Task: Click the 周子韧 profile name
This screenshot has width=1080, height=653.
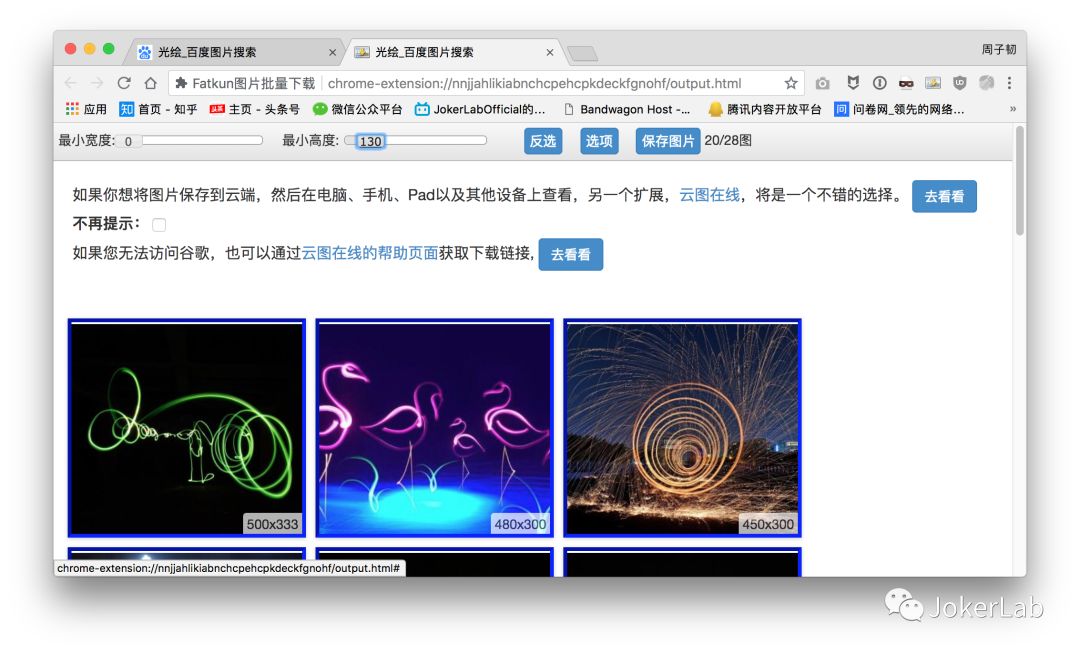Action: click(999, 49)
